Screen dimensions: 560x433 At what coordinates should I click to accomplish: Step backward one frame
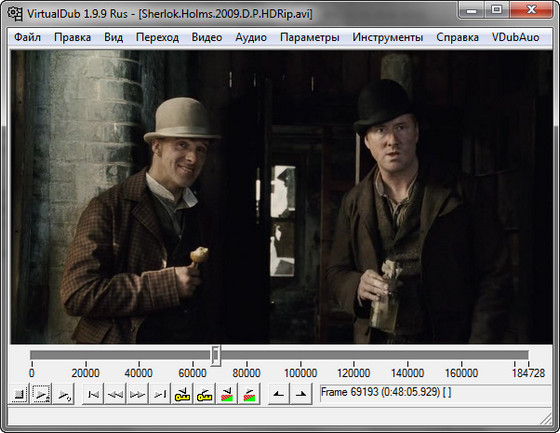coord(115,394)
